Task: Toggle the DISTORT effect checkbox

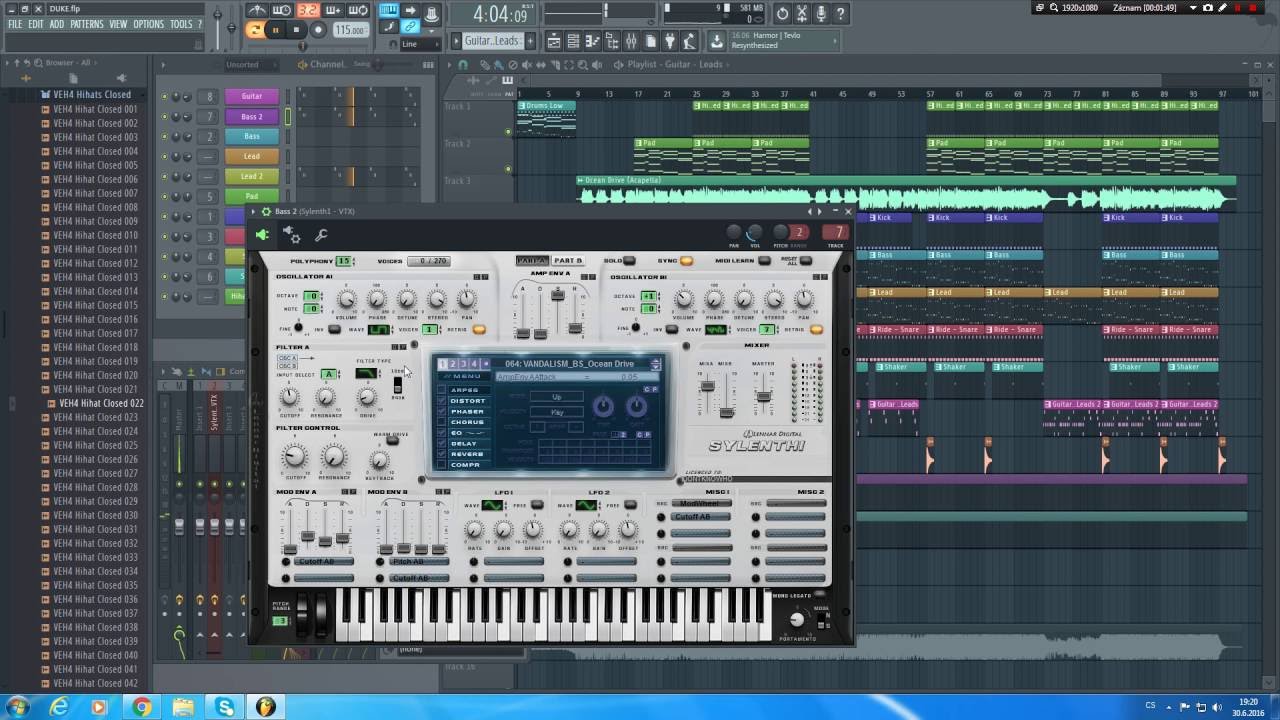Action: (x=442, y=401)
